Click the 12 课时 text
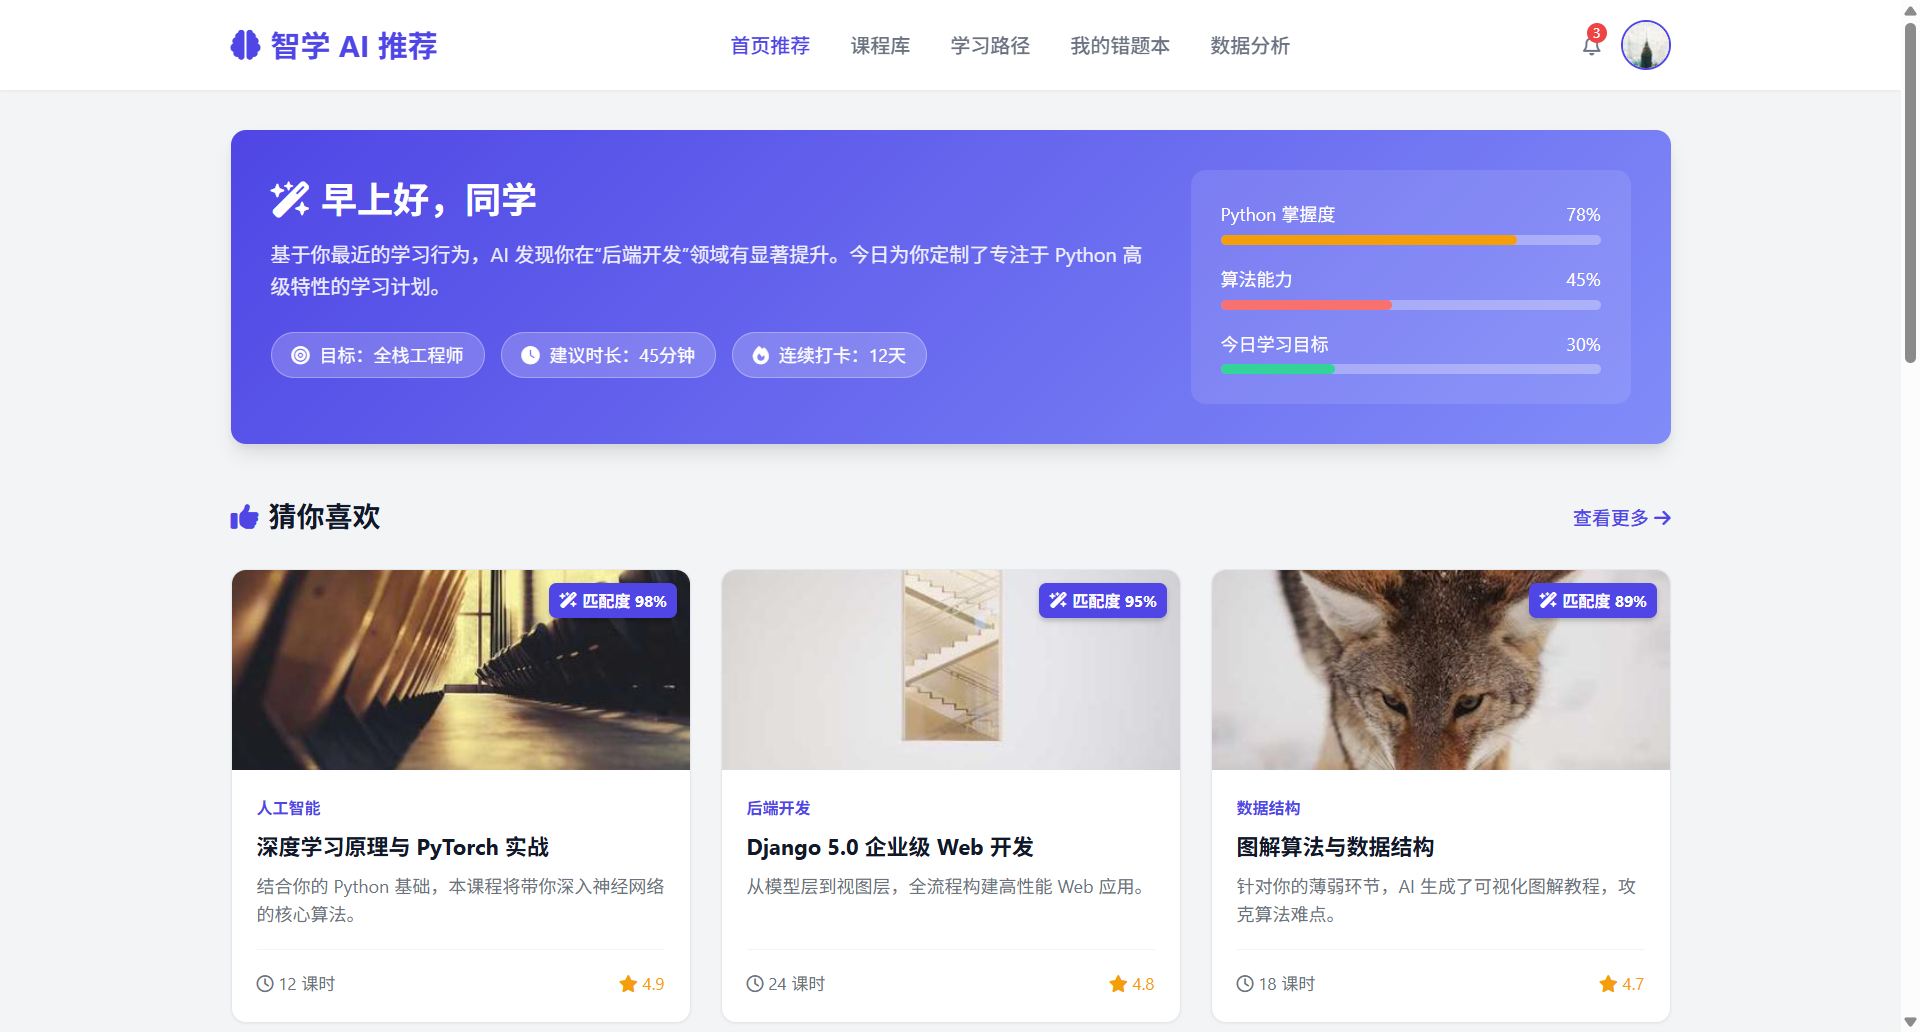1920x1032 pixels. pos(307,984)
